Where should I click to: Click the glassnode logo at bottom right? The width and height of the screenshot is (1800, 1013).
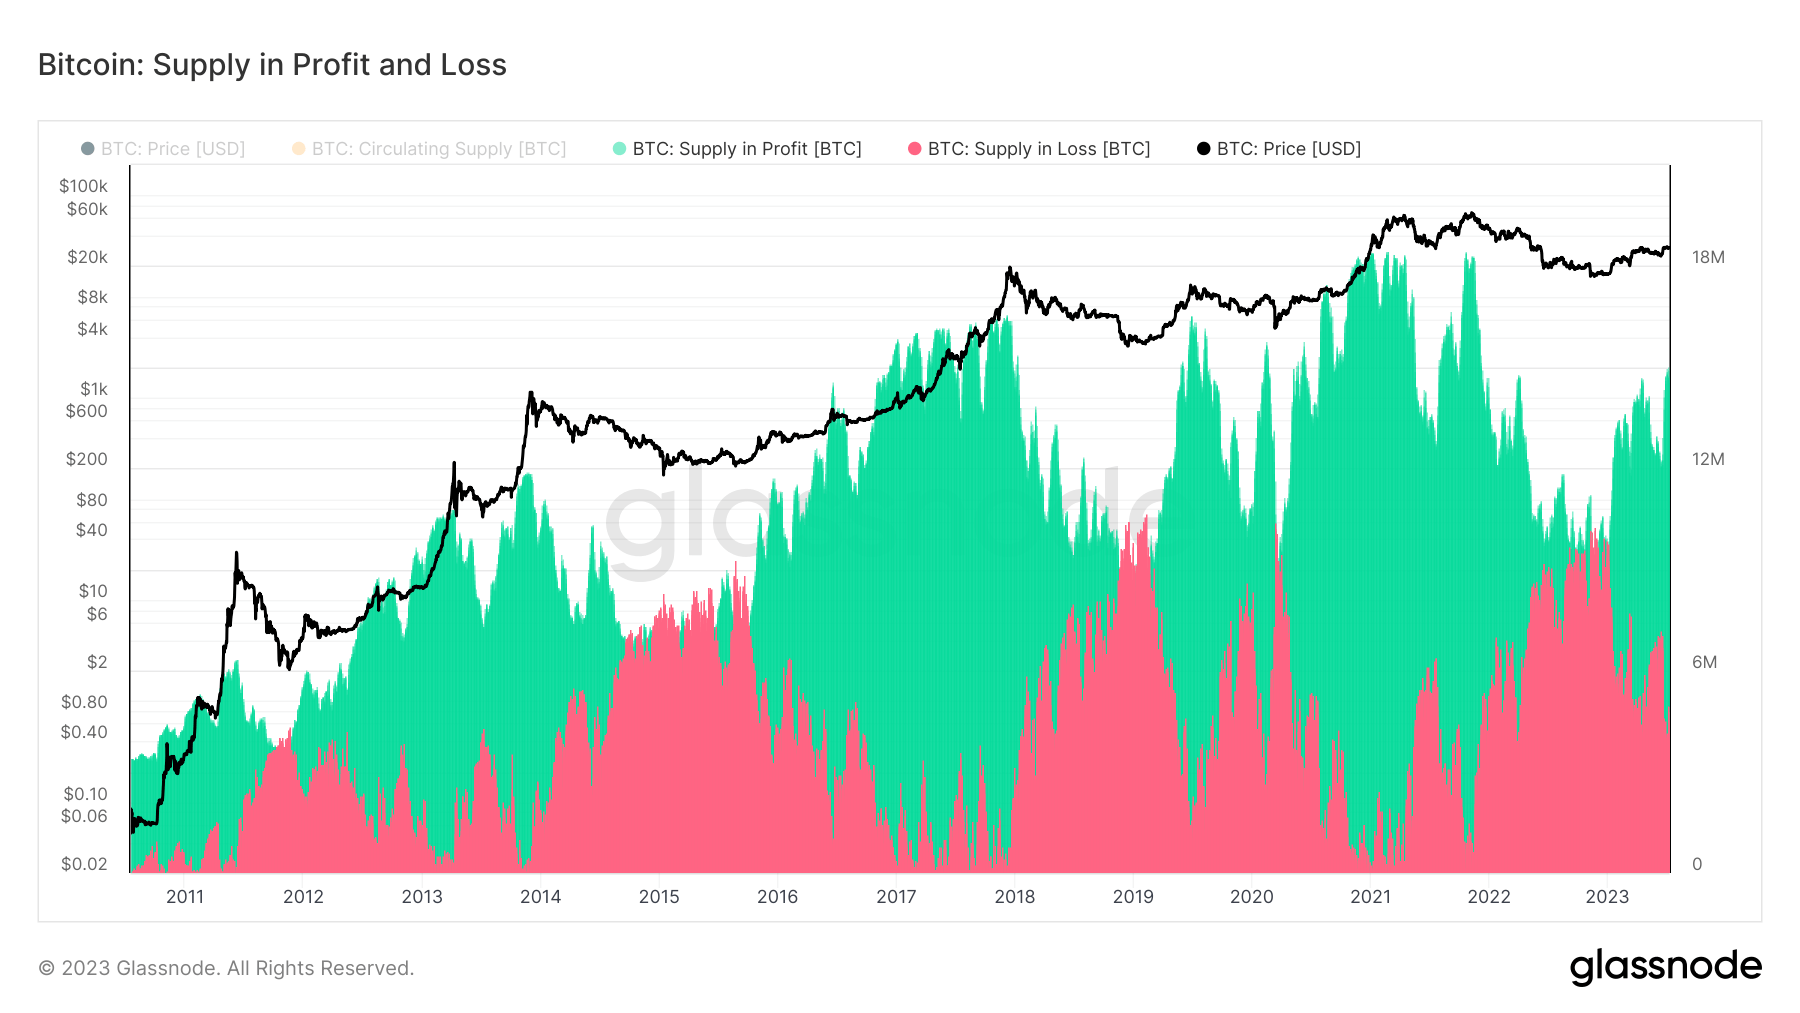pyautogui.click(x=1665, y=967)
